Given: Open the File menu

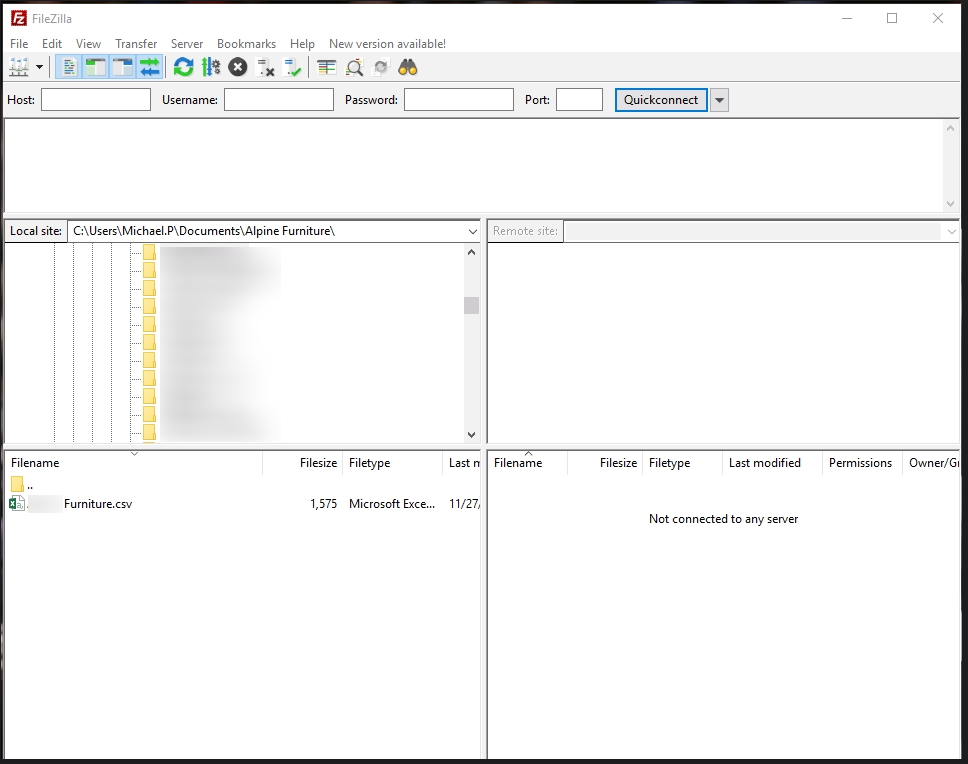Looking at the screenshot, I should (19, 44).
